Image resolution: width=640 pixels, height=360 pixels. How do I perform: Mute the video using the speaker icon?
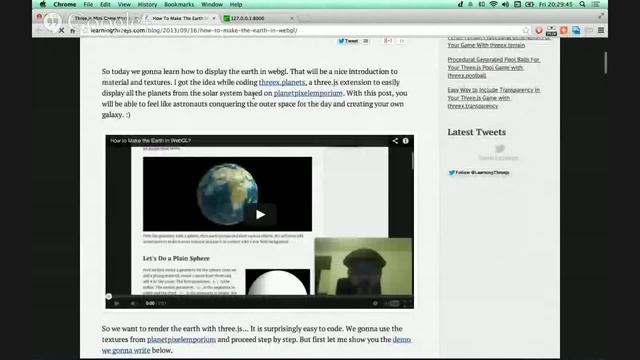133,303
